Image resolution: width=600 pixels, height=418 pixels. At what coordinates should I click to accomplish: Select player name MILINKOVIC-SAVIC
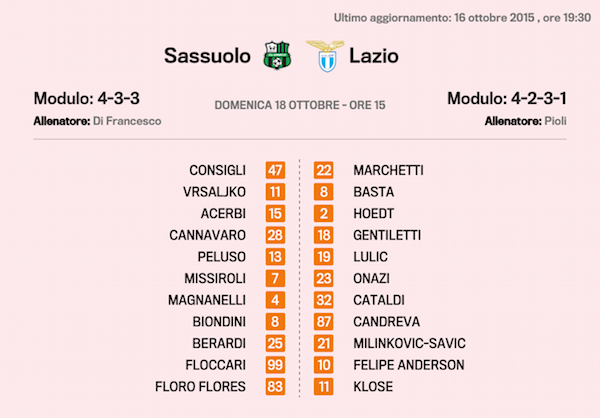coord(409,343)
